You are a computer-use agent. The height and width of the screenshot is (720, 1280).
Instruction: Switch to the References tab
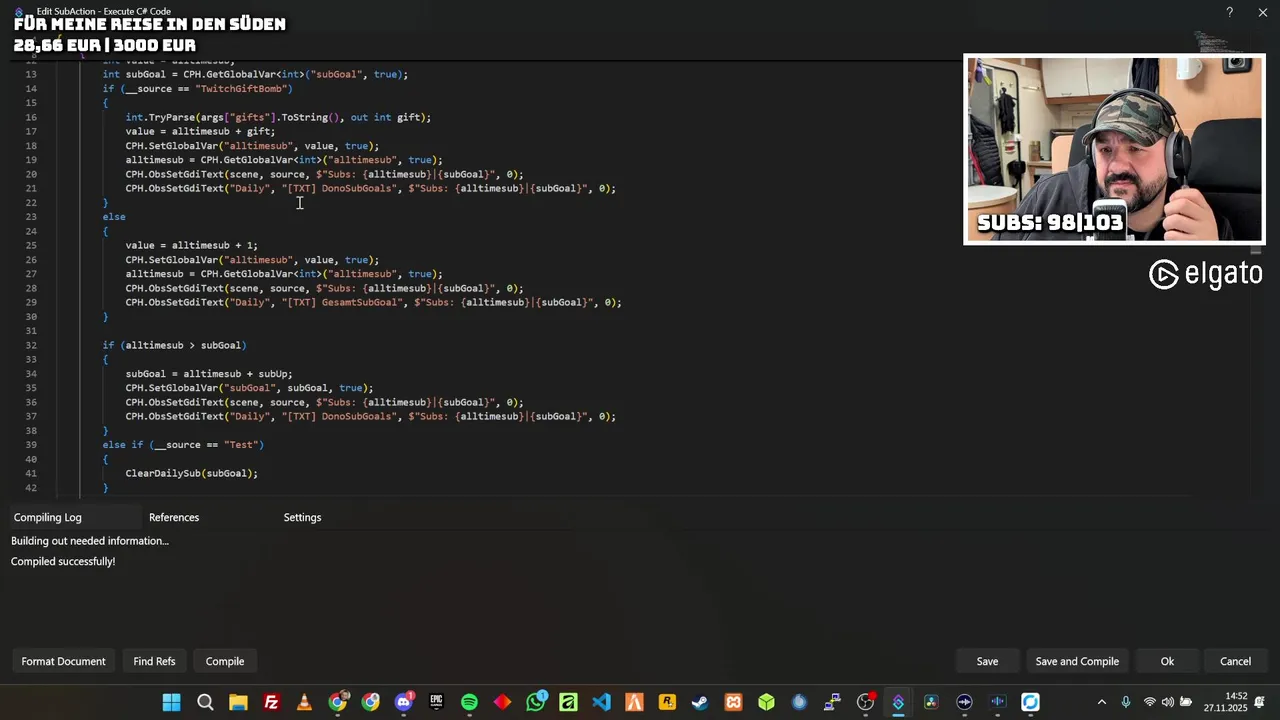(x=174, y=517)
